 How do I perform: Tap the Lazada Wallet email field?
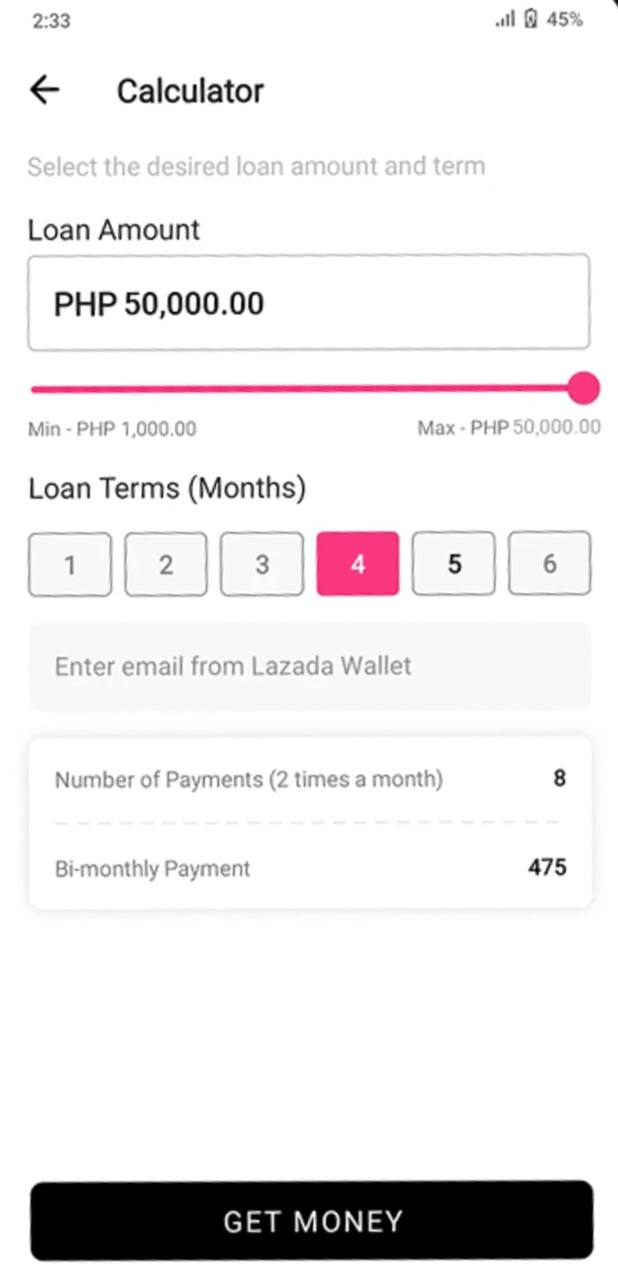point(309,666)
